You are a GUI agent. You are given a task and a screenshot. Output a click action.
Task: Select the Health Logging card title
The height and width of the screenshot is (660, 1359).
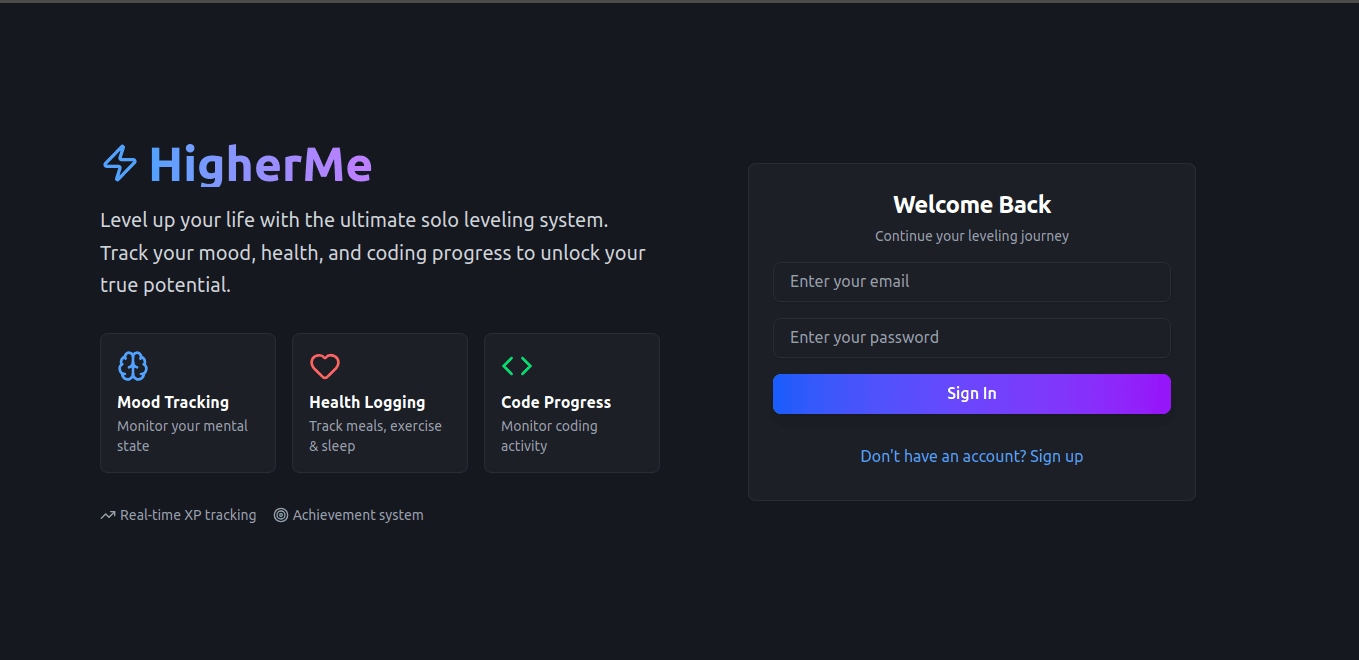[367, 402]
